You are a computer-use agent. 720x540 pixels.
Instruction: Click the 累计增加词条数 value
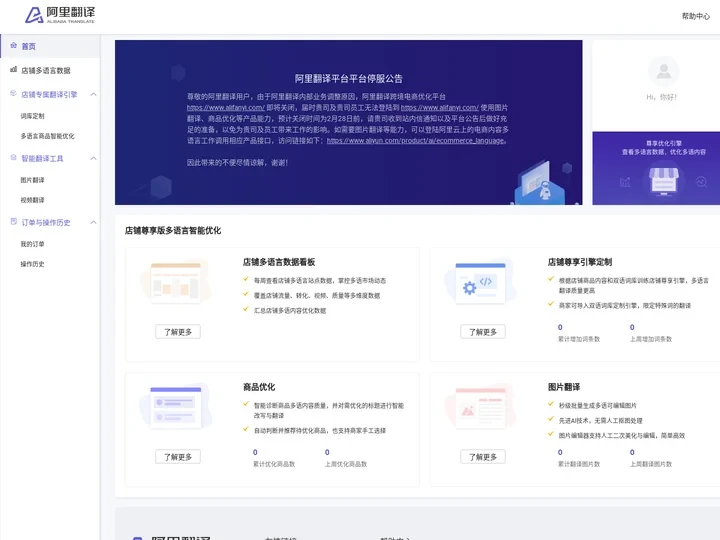[560, 327]
